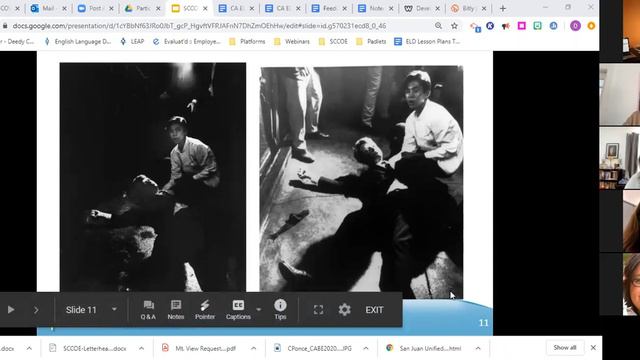Open SCCOE-Letterhea...docx download
Image resolution: width=640 pixels, height=360 pixels.
click(87, 348)
